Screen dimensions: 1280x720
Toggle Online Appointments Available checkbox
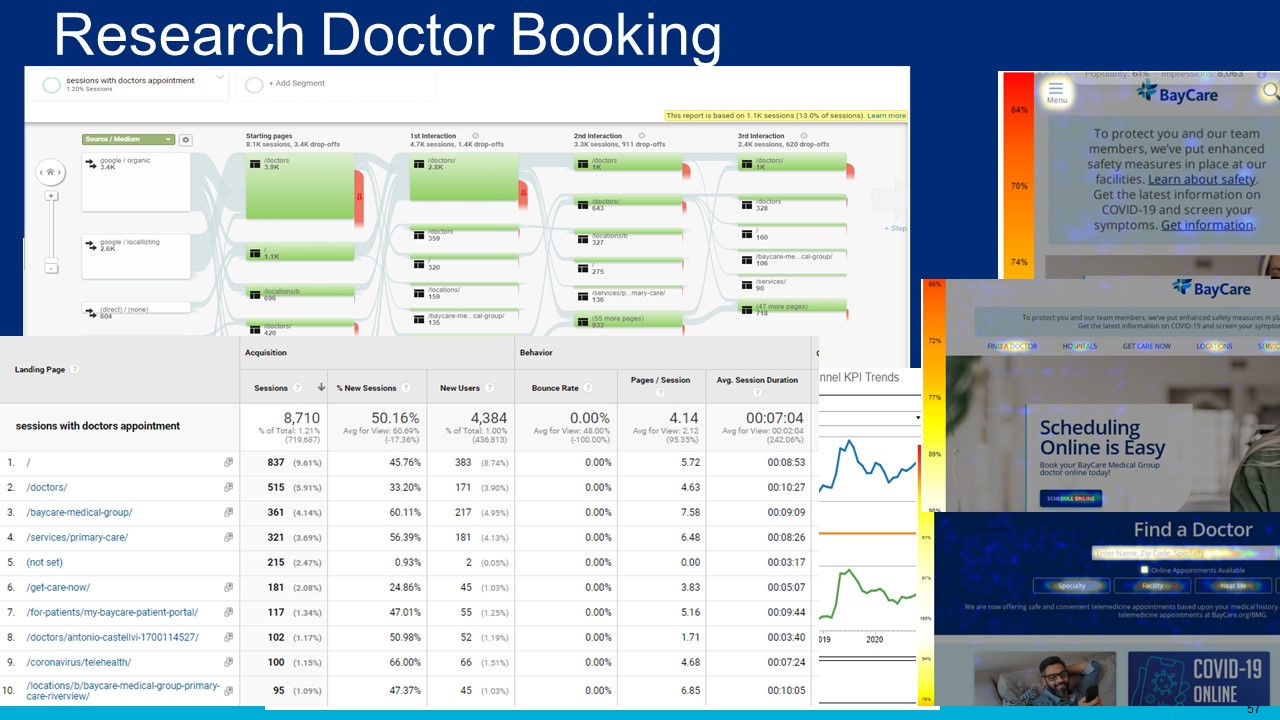[x=1145, y=570]
